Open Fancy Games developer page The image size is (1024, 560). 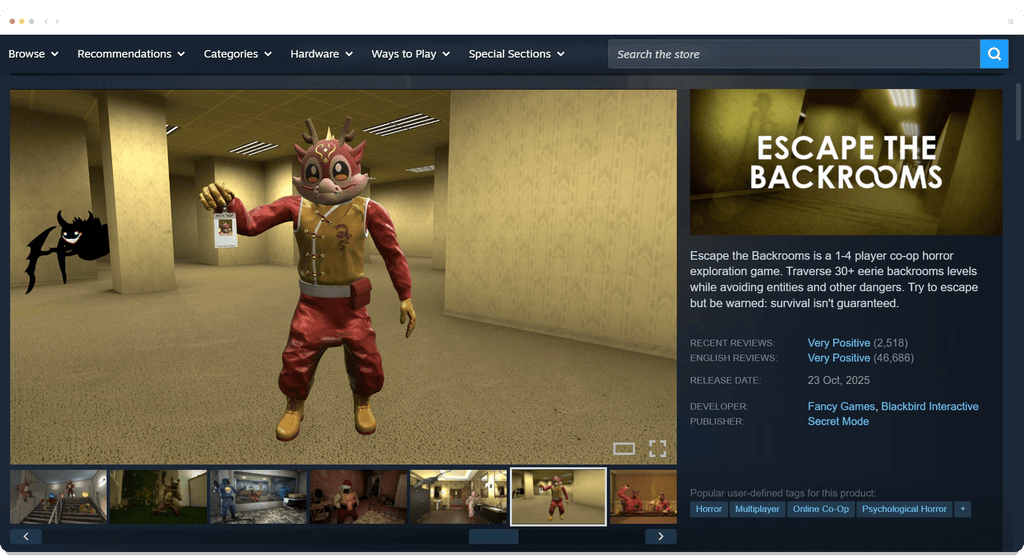point(840,406)
